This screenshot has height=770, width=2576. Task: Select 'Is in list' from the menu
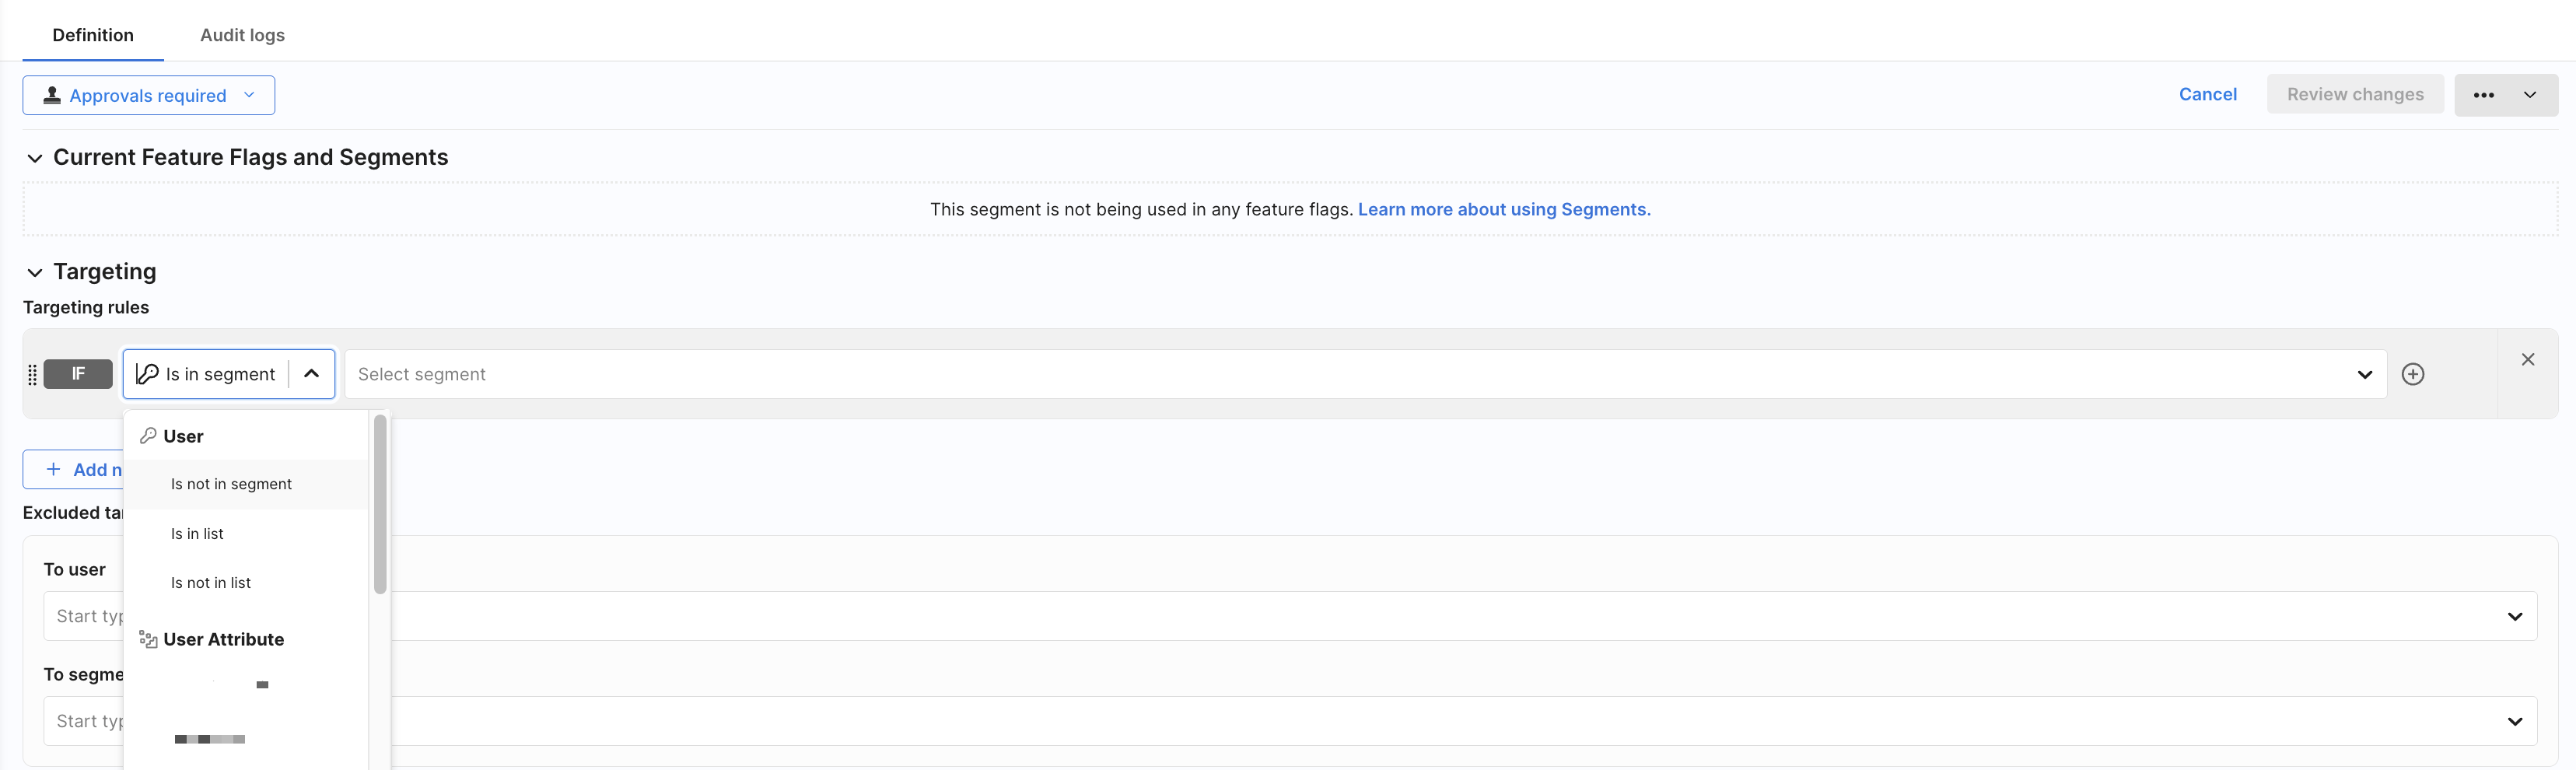click(197, 534)
